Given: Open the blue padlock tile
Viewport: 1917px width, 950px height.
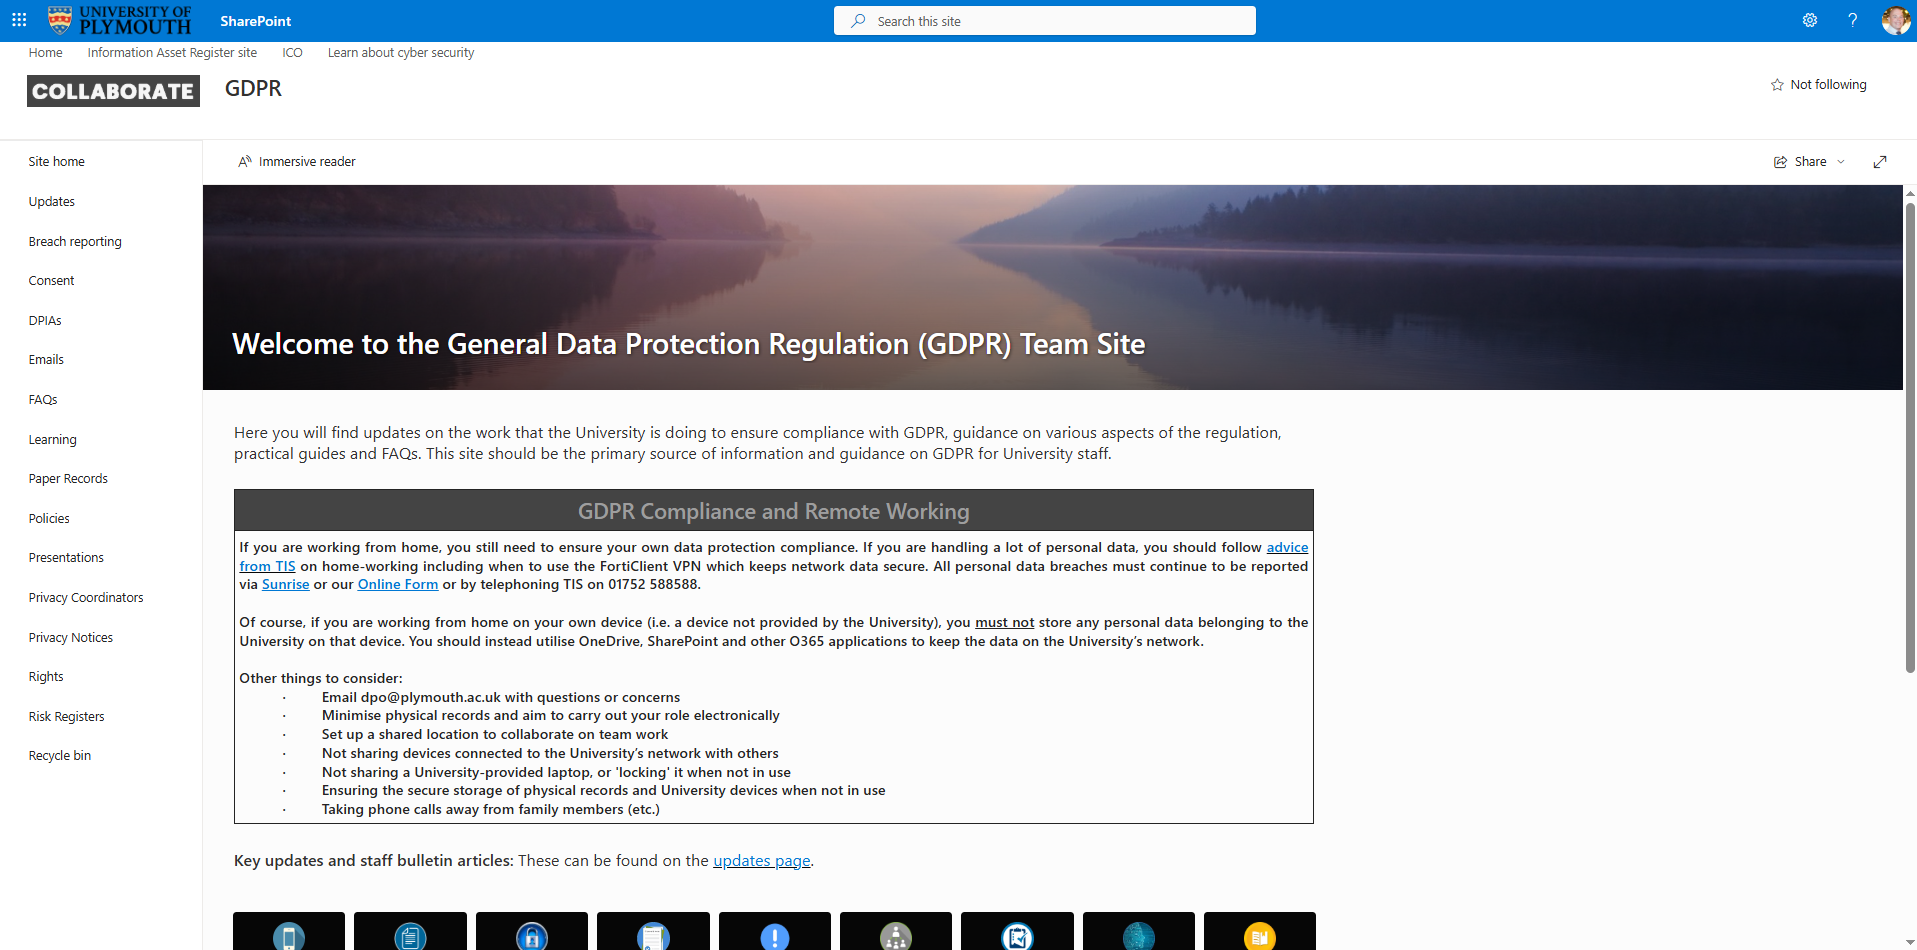Looking at the screenshot, I should [x=532, y=931].
